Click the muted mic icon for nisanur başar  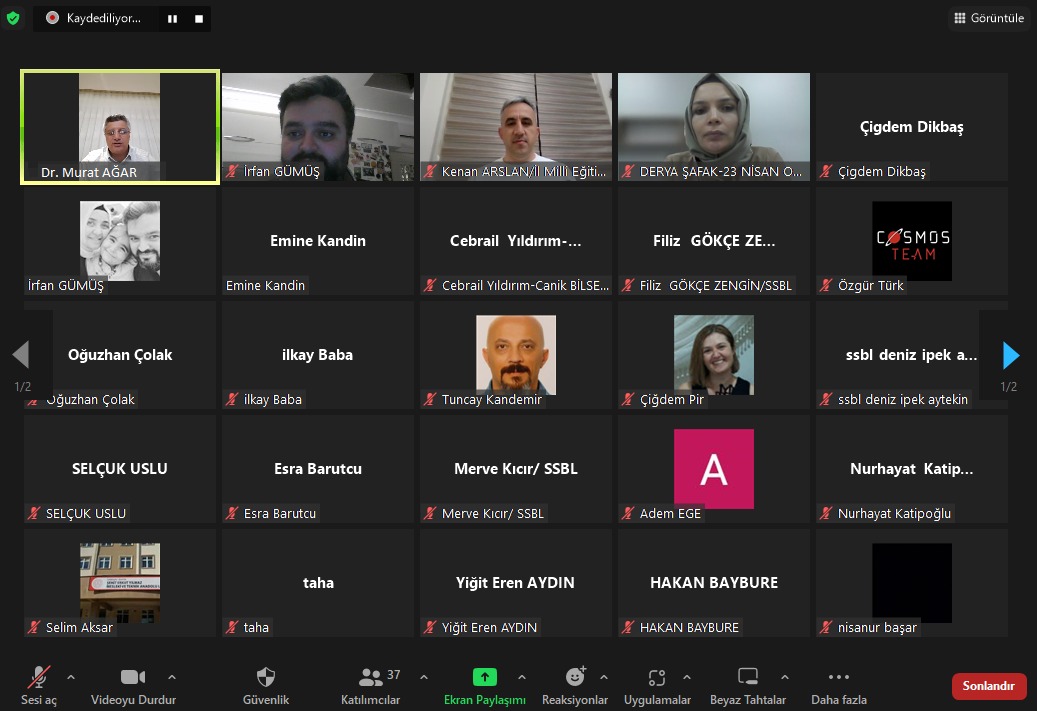[x=826, y=628]
